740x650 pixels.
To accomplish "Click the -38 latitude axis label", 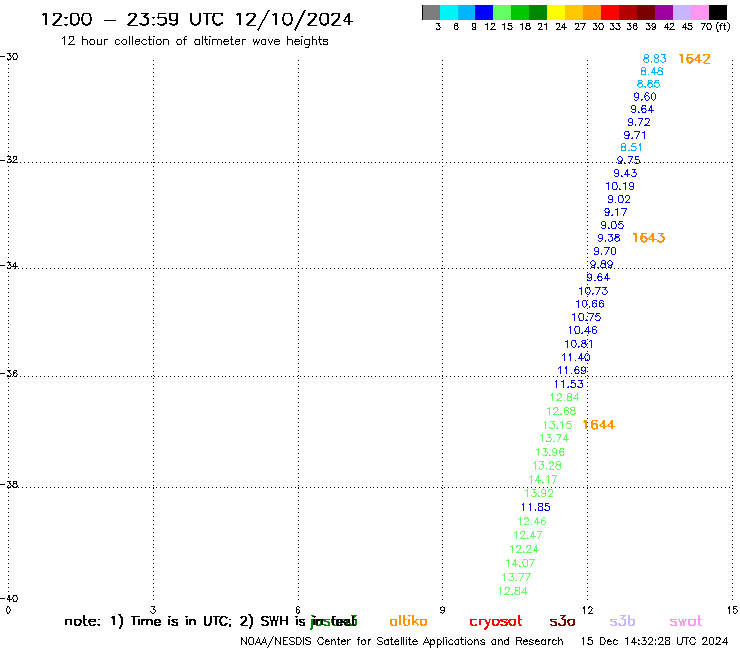I will tap(9, 485).
